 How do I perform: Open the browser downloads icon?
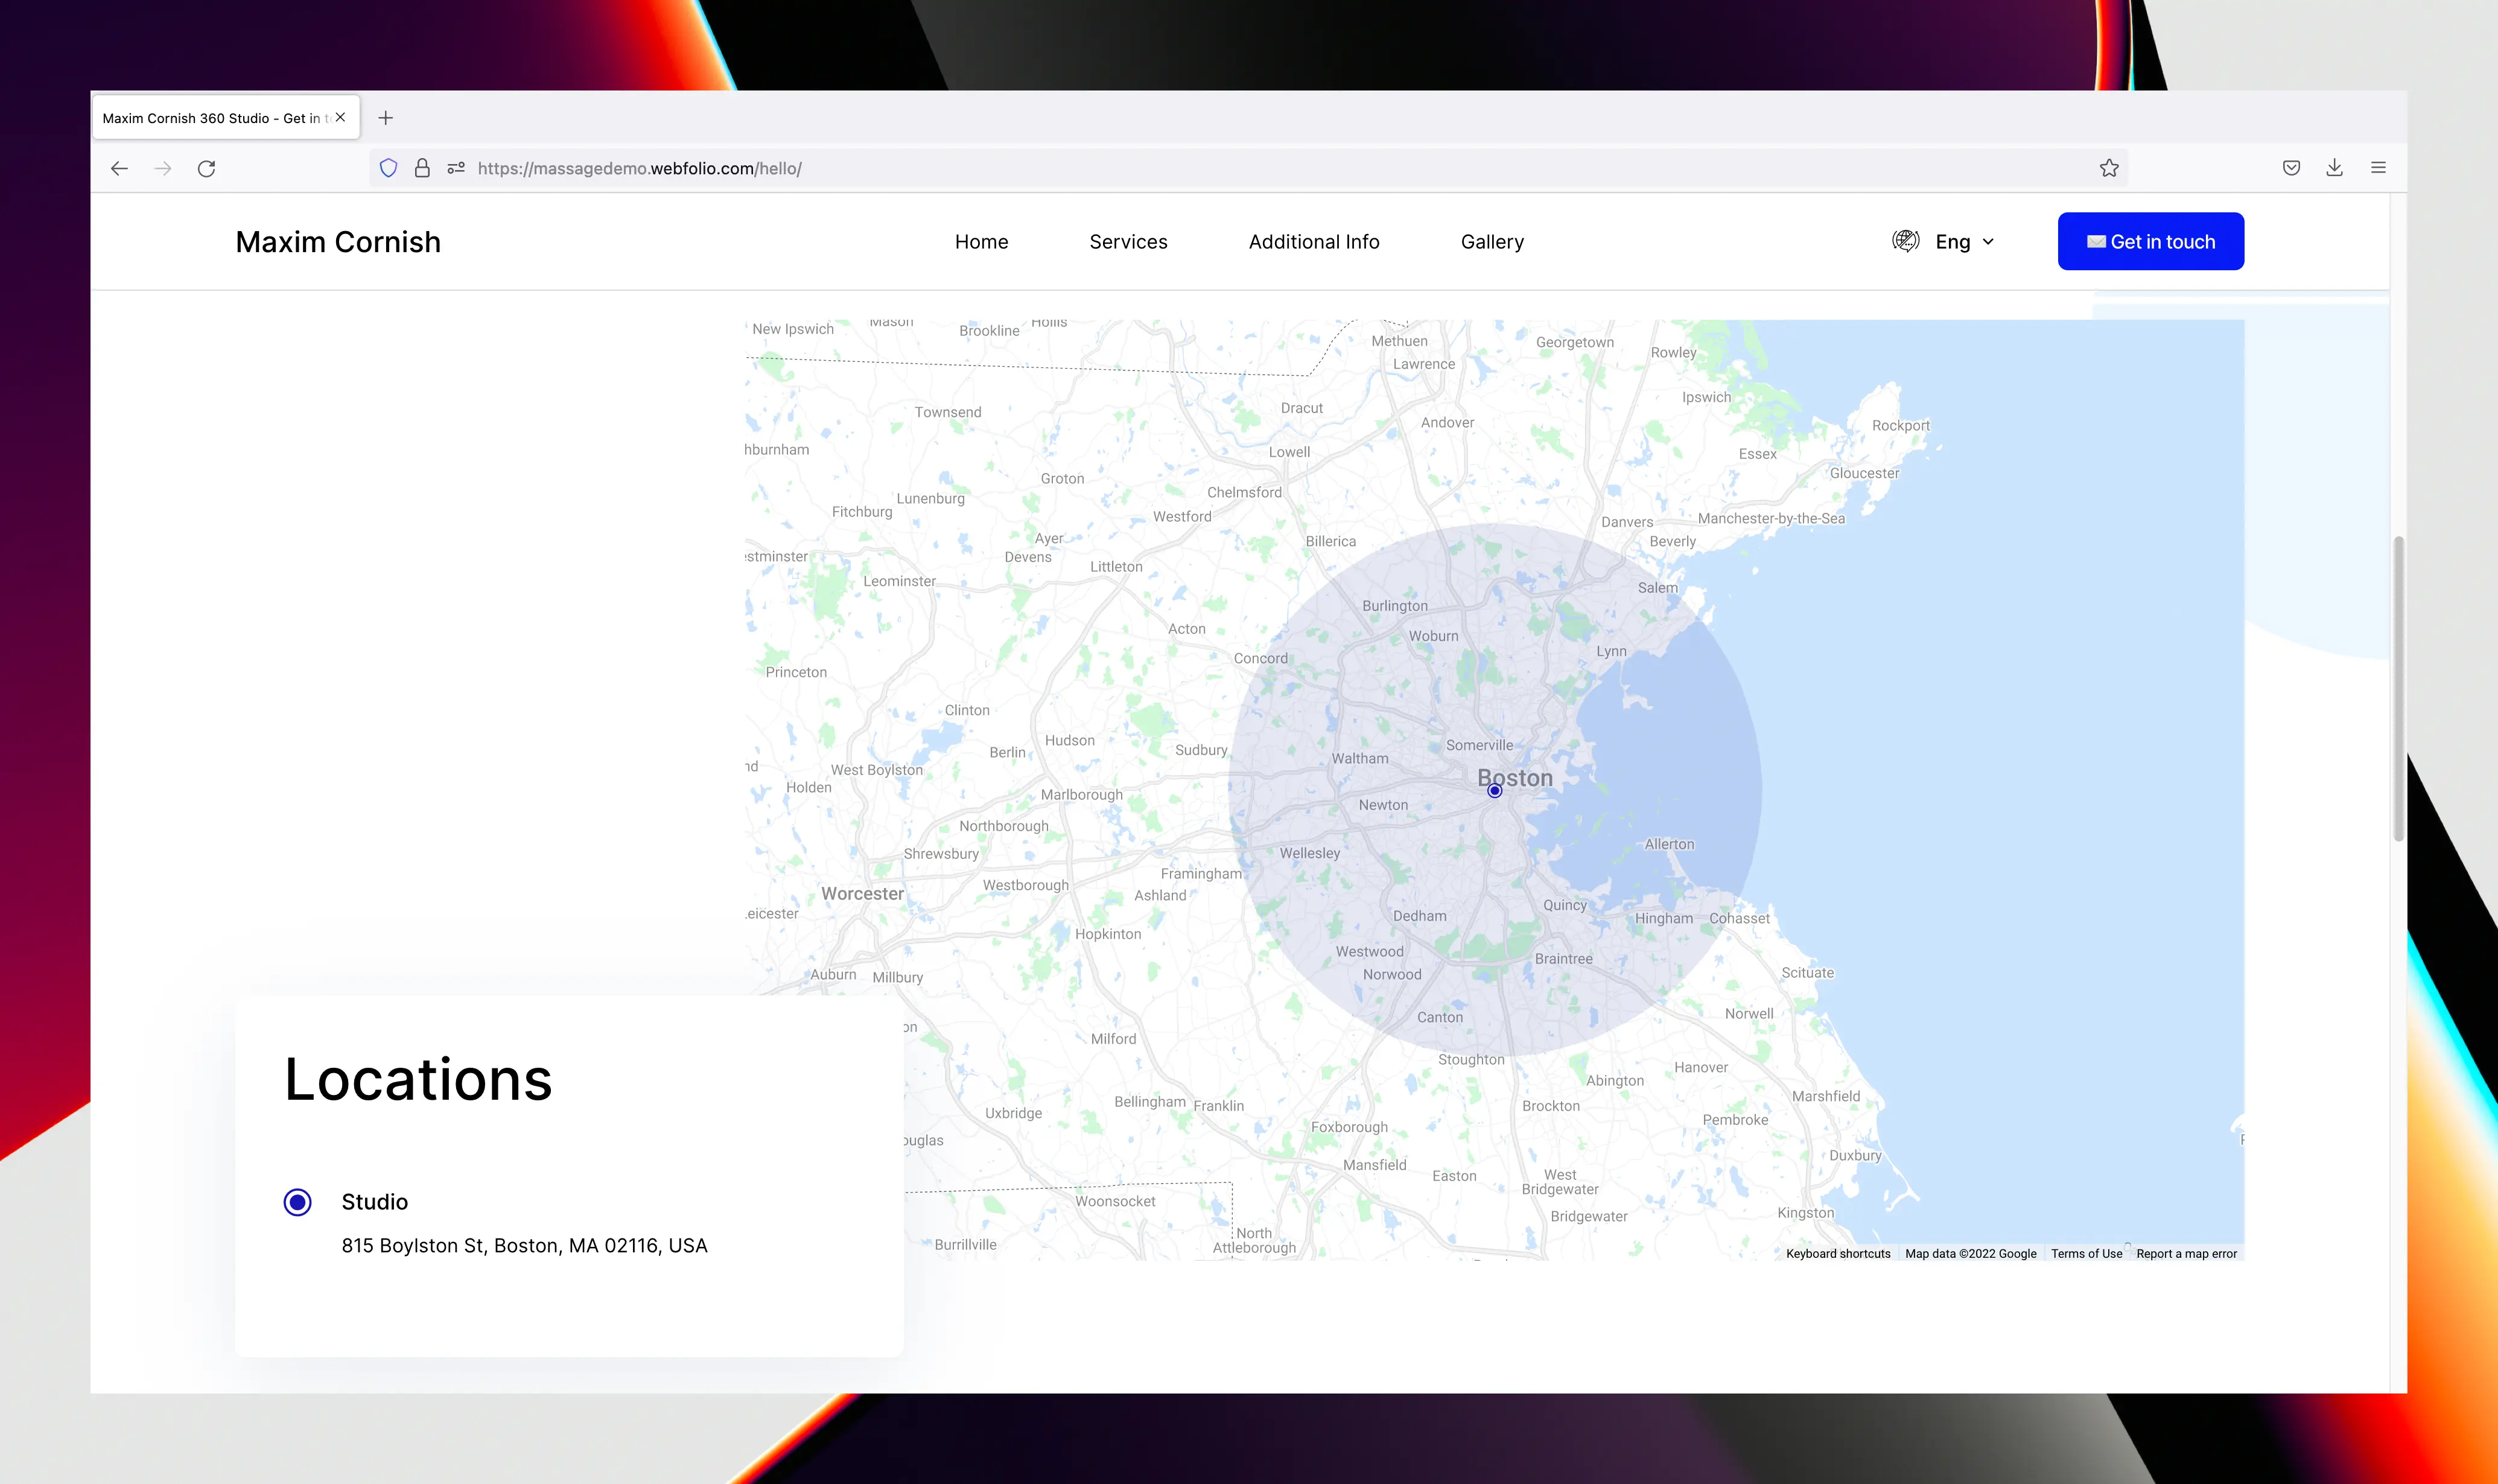pyautogui.click(x=2335, y=169)
